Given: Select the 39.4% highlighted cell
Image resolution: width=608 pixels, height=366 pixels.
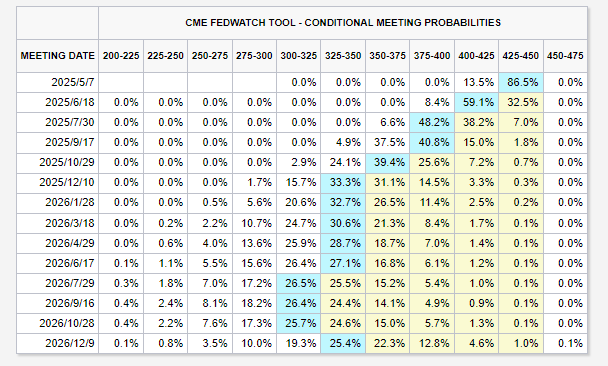Looking at the screenshot, I should tap(387, 162).
